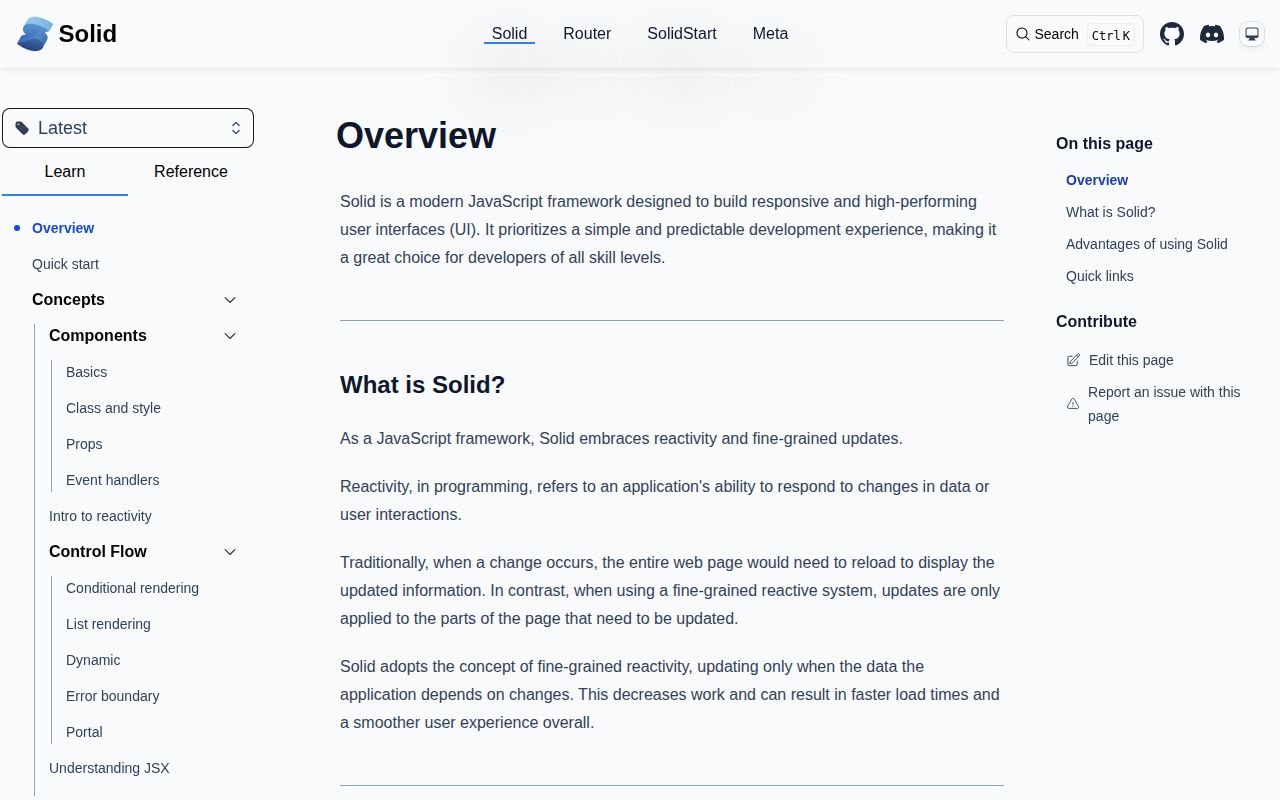Open the Portal sidebar page

point(84,732)
